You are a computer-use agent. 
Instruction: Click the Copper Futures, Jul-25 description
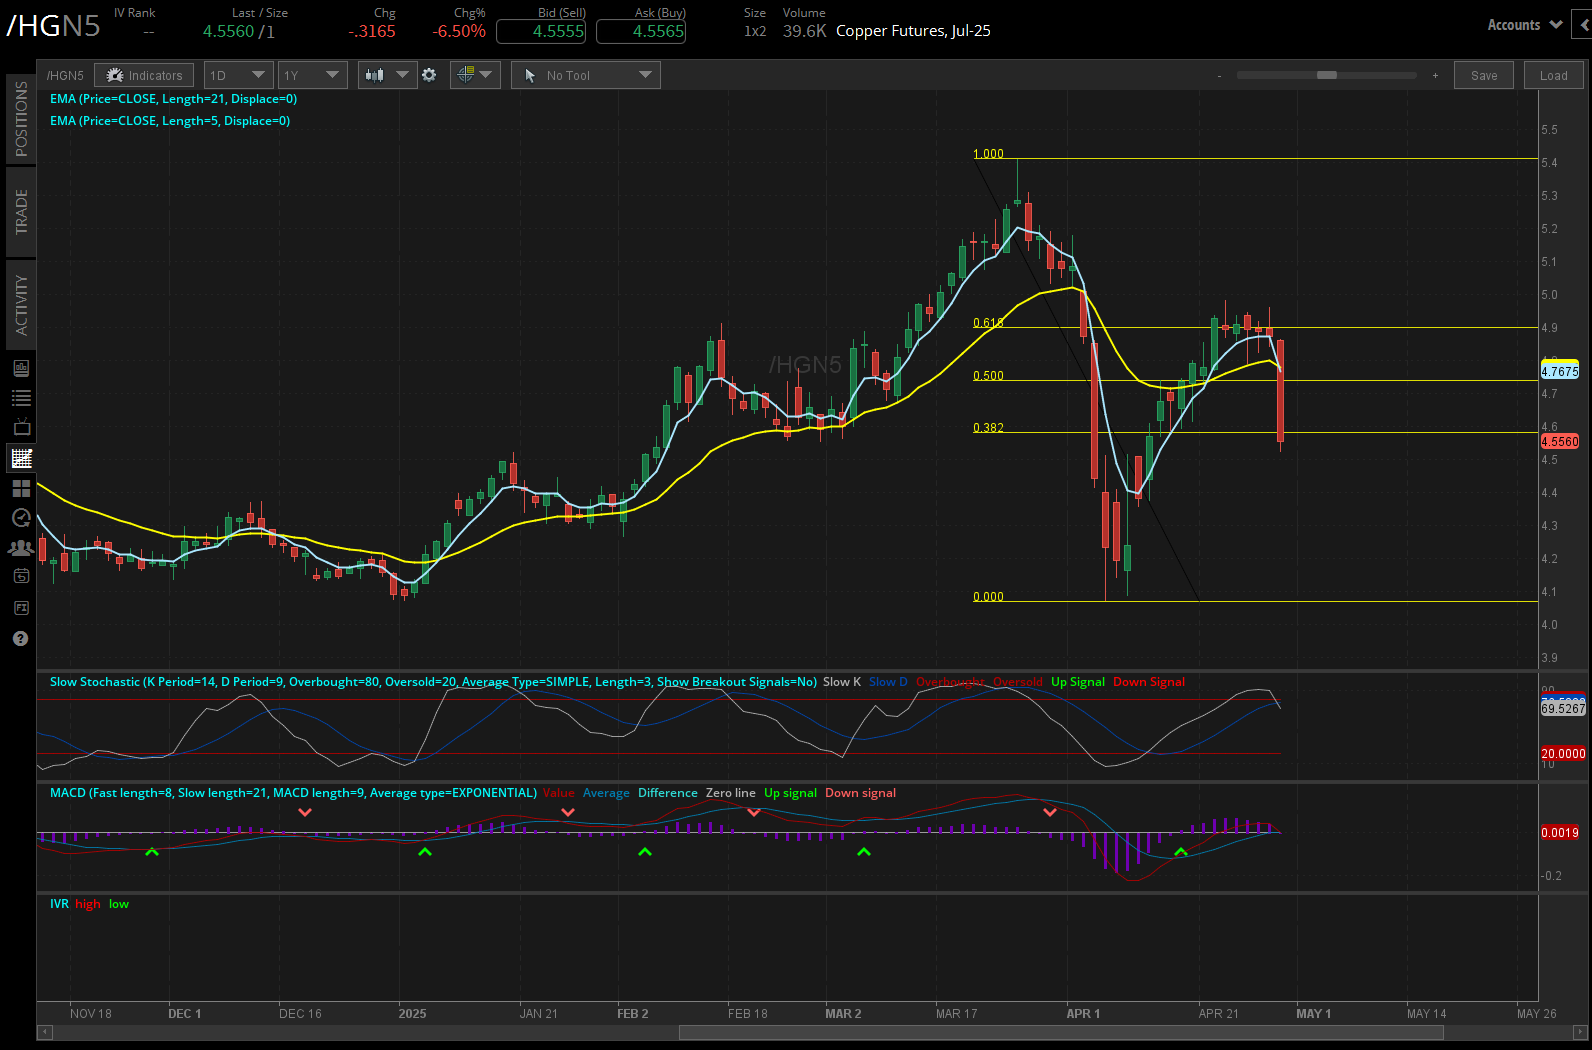point(913,31)
